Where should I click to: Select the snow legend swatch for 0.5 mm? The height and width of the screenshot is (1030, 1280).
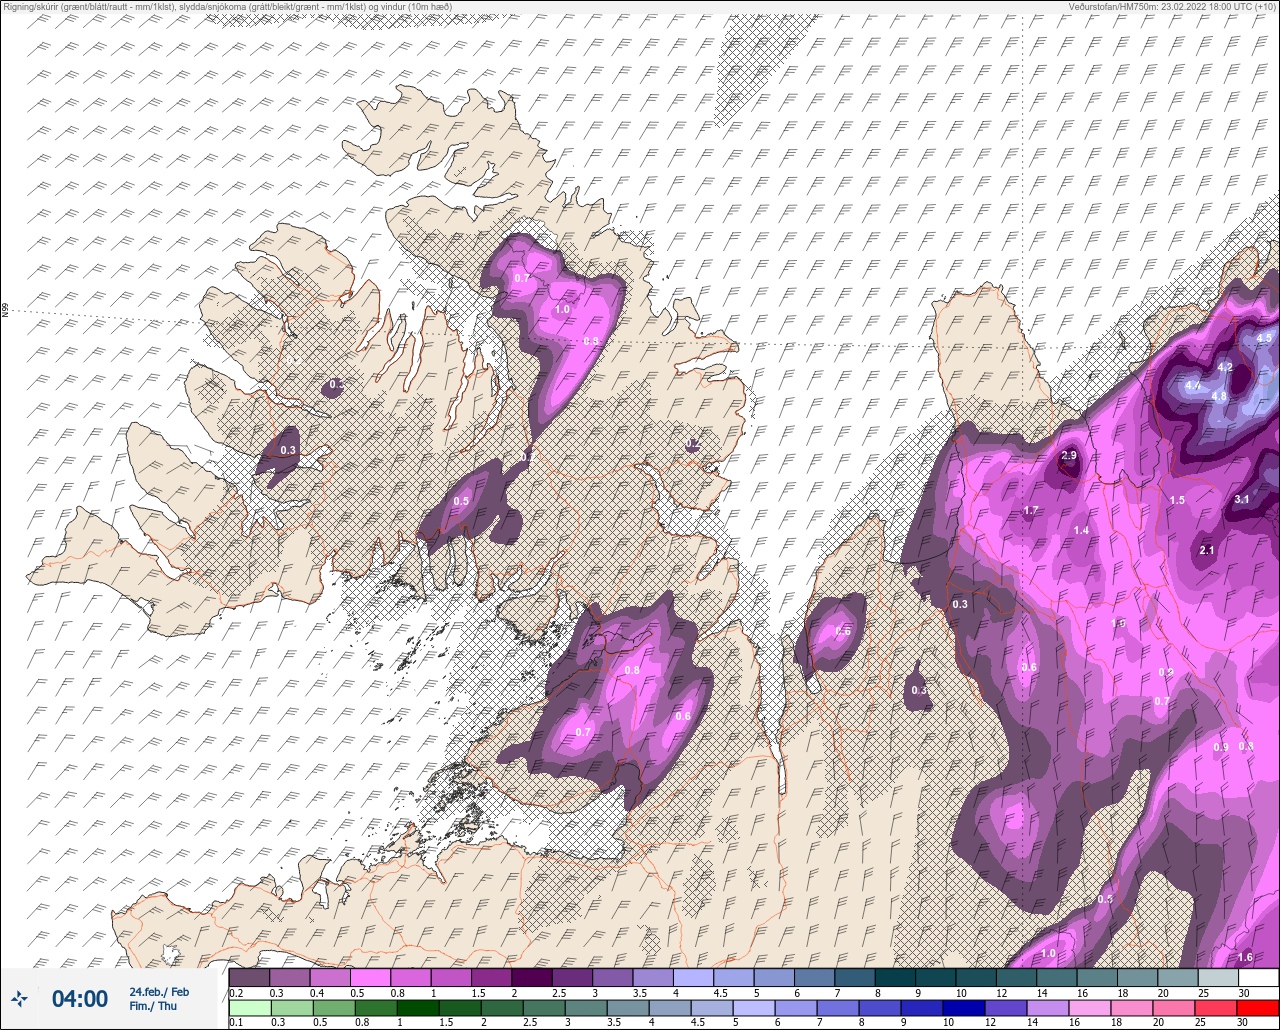[370, 977]
